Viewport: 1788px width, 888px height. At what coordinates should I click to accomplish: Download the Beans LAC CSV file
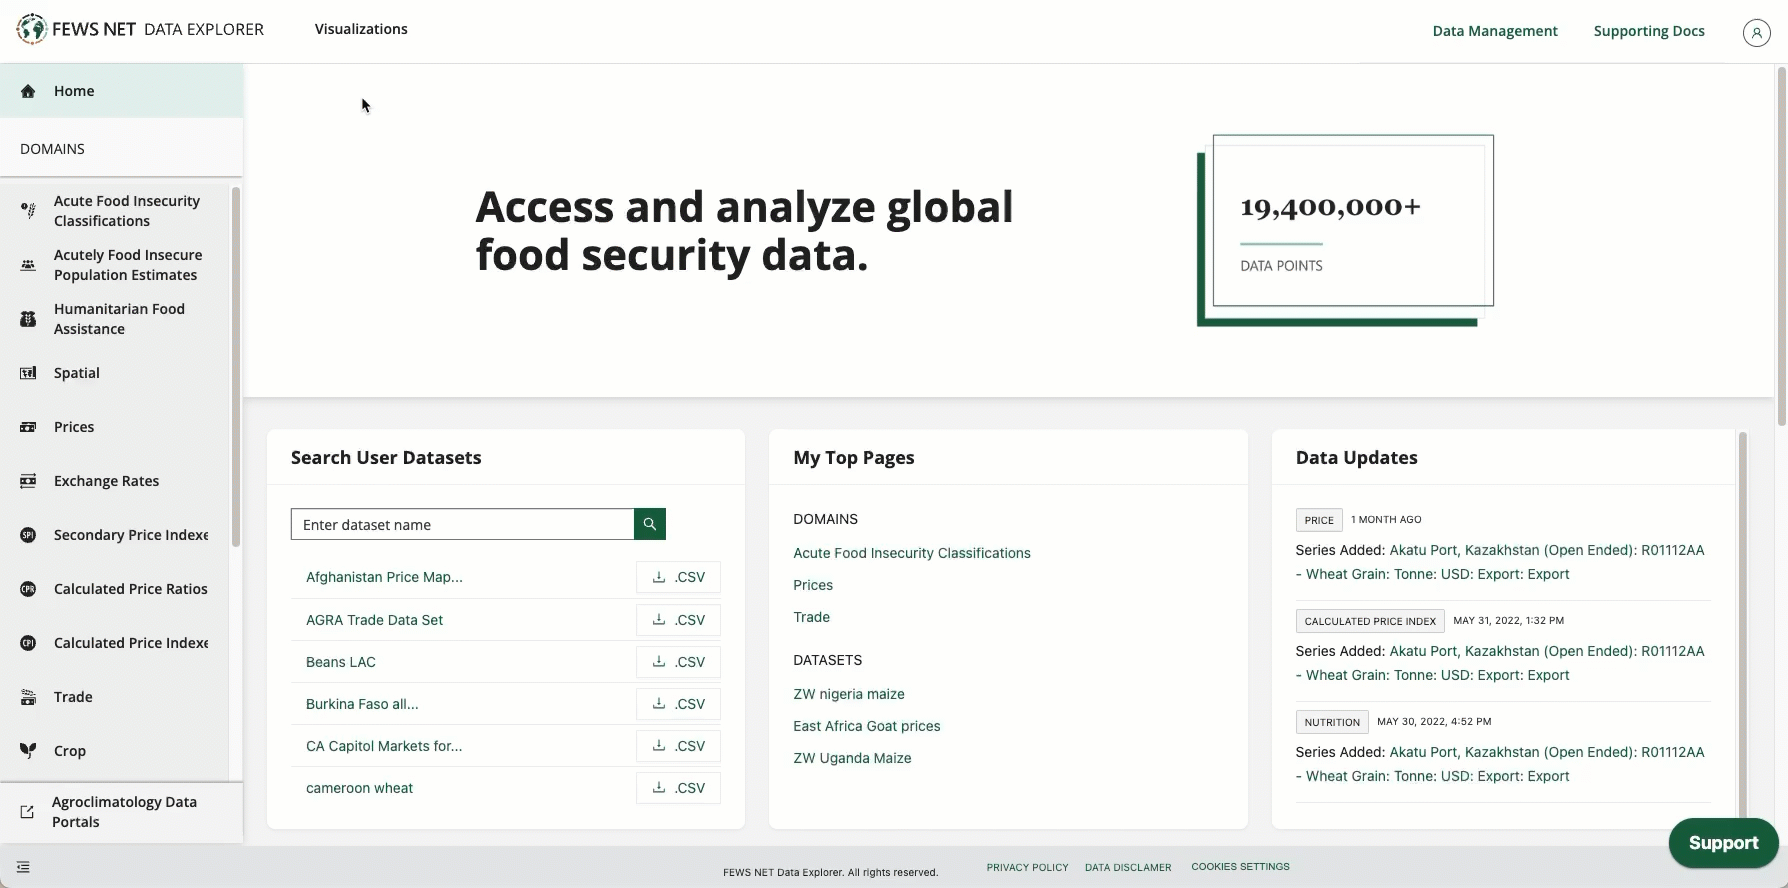[678, 662]
